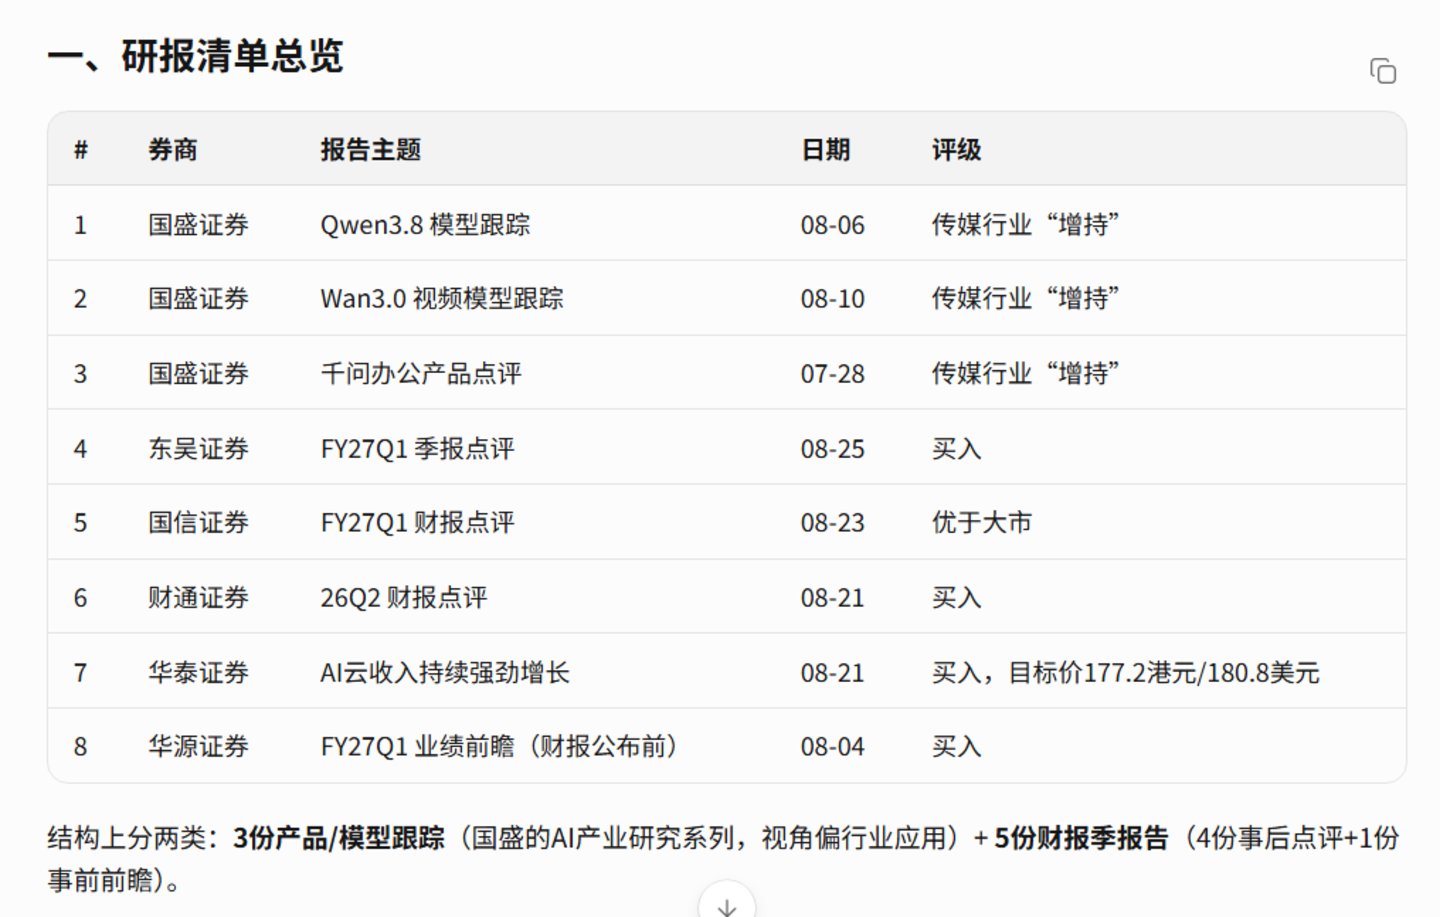Image resolution: width=1440 pixels, height=917 pixels.
Task: Select the cell 26Q2 财报点评
Action: [x=404, y=598]
